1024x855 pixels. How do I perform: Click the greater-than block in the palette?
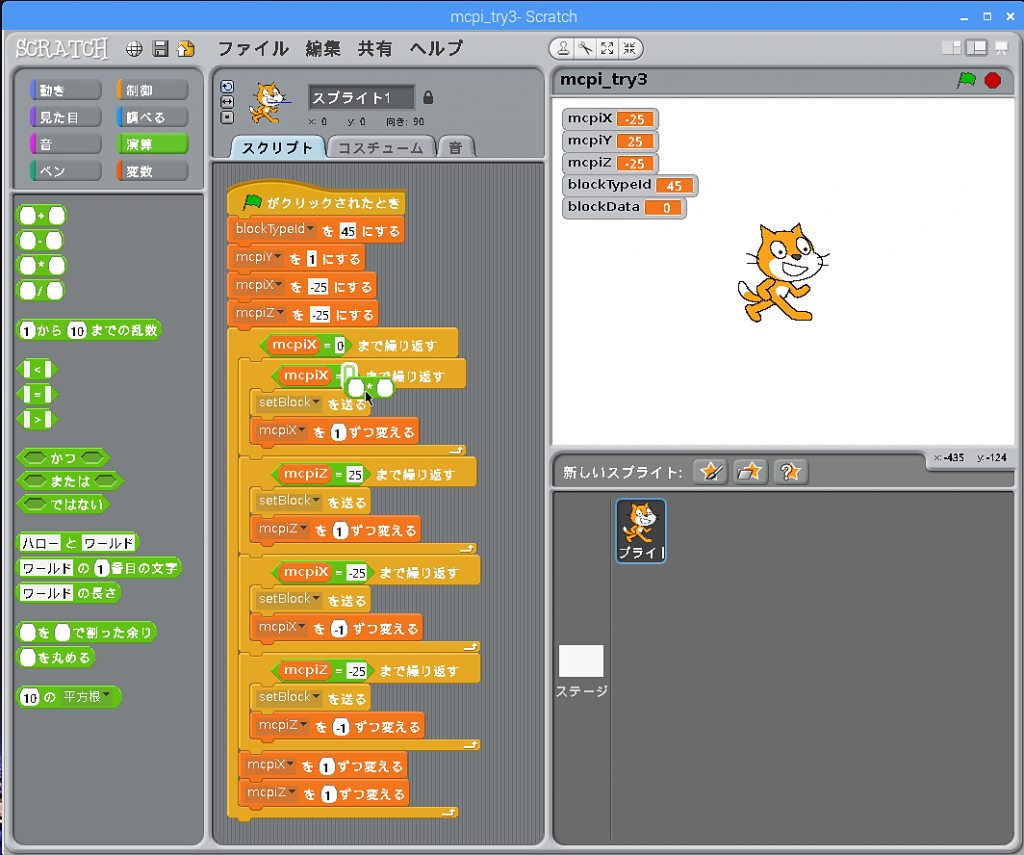point(37,419)
